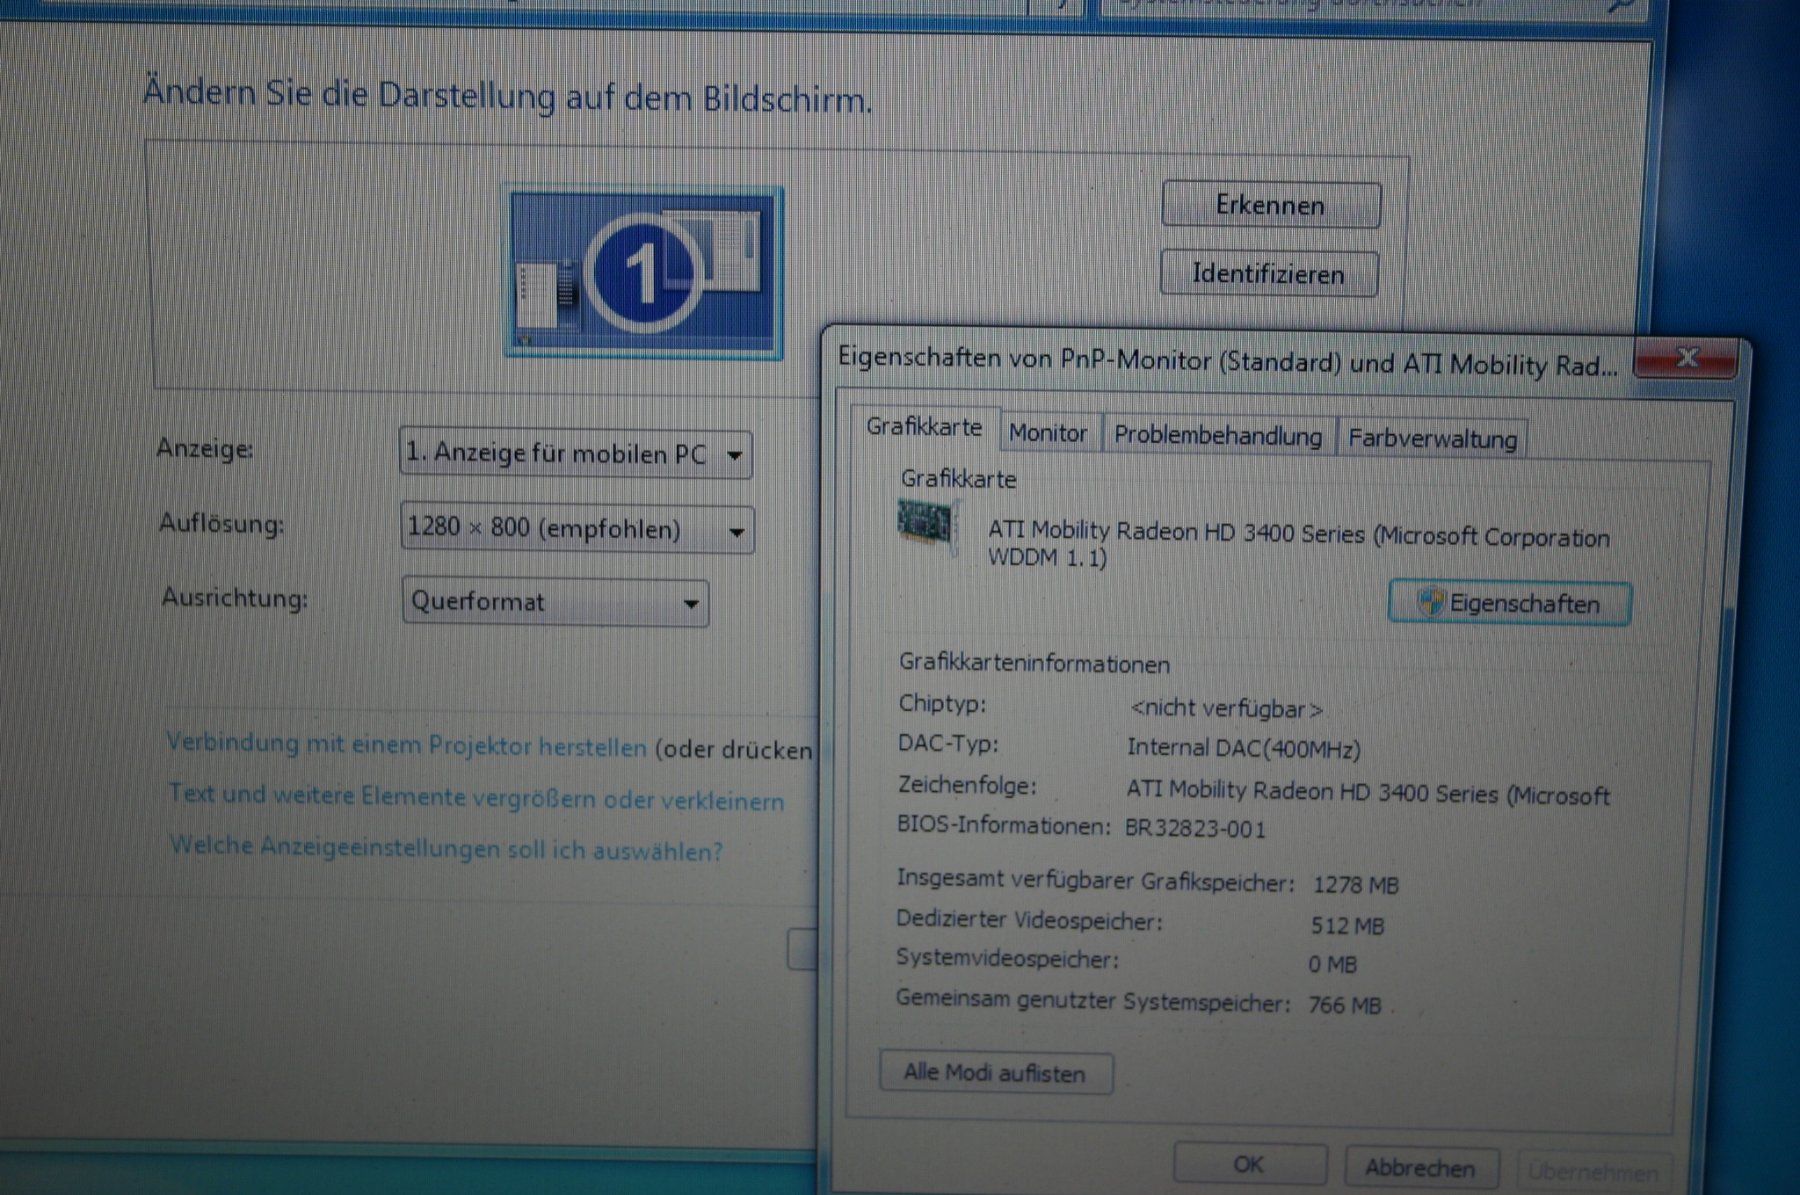Open the Auflösung dropdown
This screenshot has height=1195, width=1800.
(x=577, y=527)
